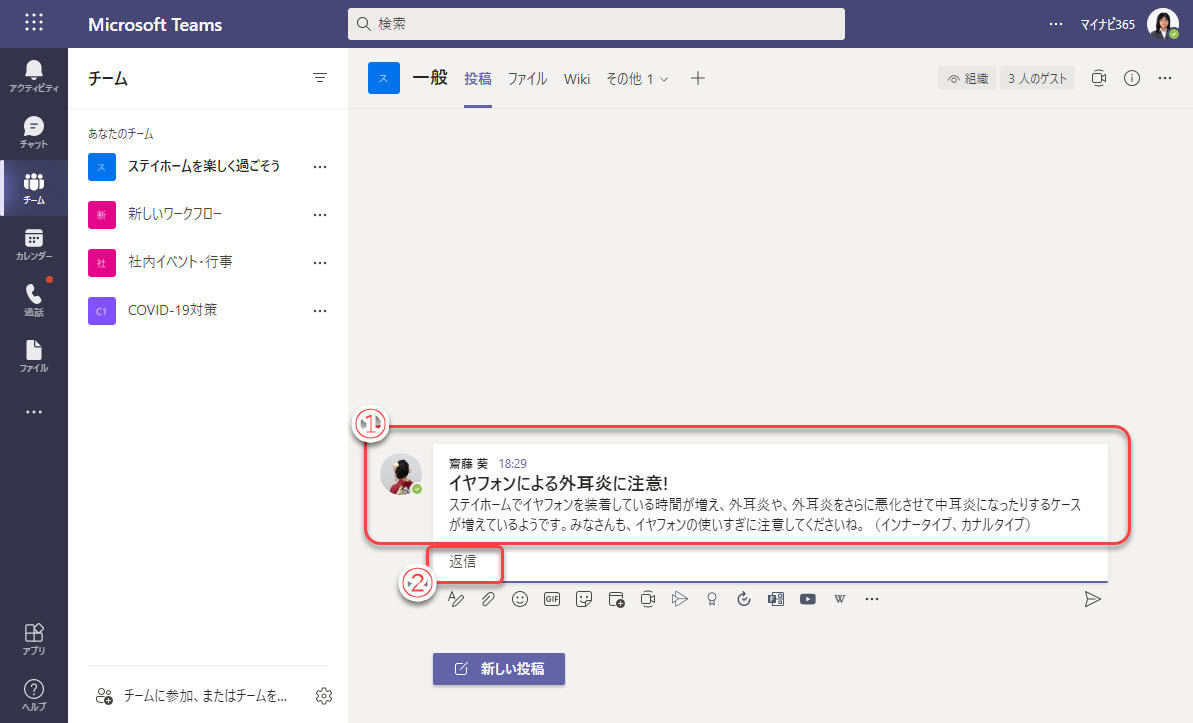This screenshot has height=723, width=1193.
Task: Select the 新しいワークフロー team
Action: coord(208,215)
